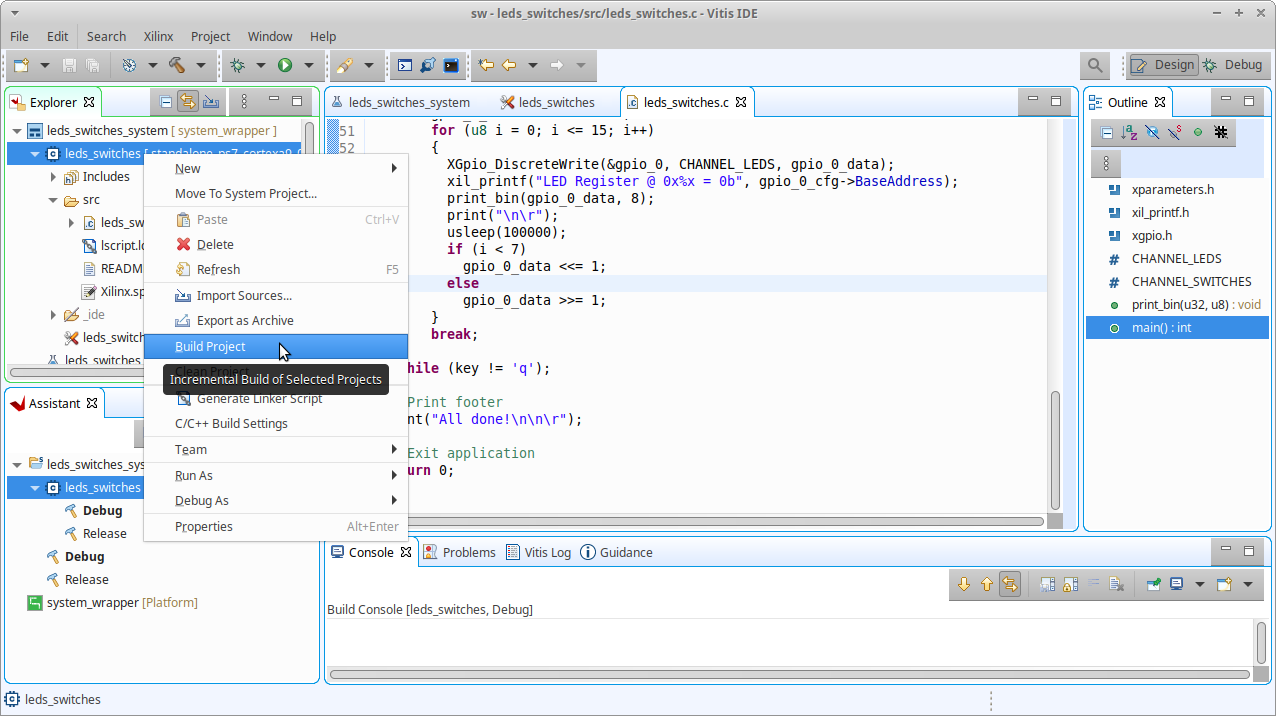Clear the console output

[1117, 584]
